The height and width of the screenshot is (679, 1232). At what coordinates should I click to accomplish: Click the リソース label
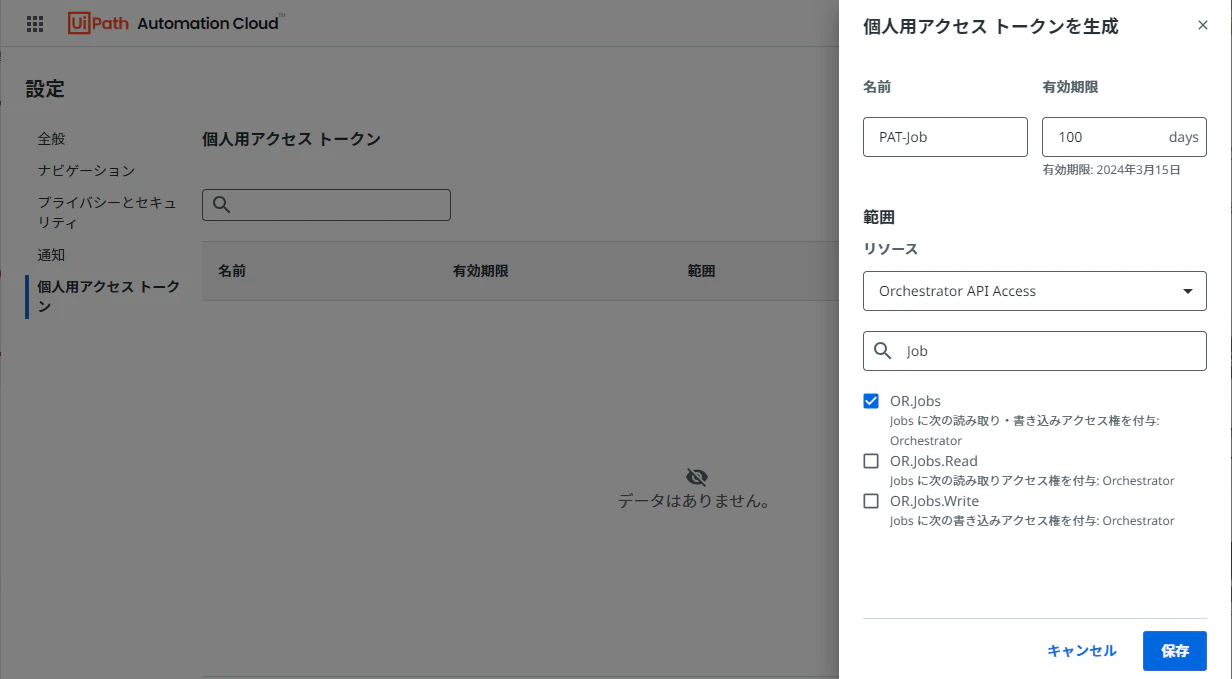click(890, 248)
